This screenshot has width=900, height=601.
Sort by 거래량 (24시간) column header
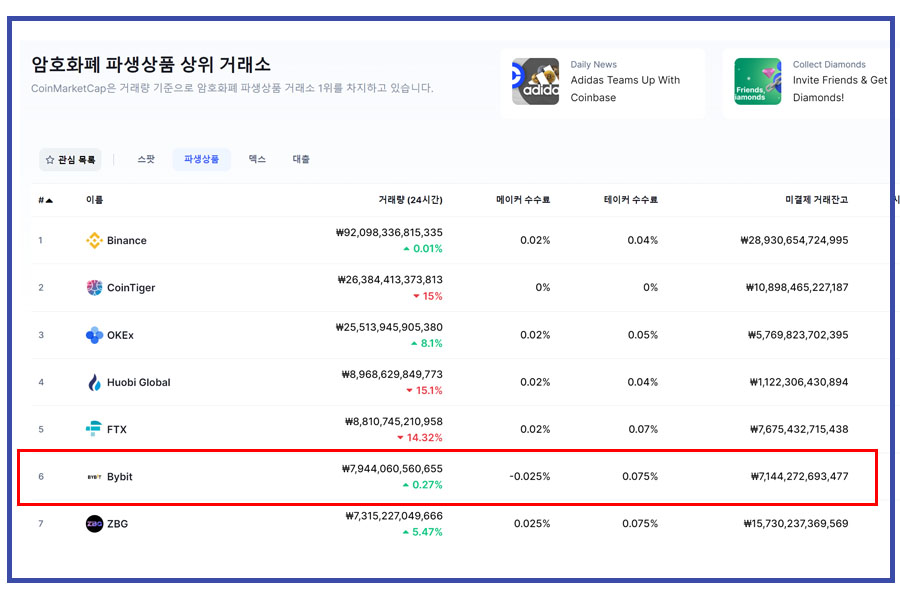coord(410,200)
